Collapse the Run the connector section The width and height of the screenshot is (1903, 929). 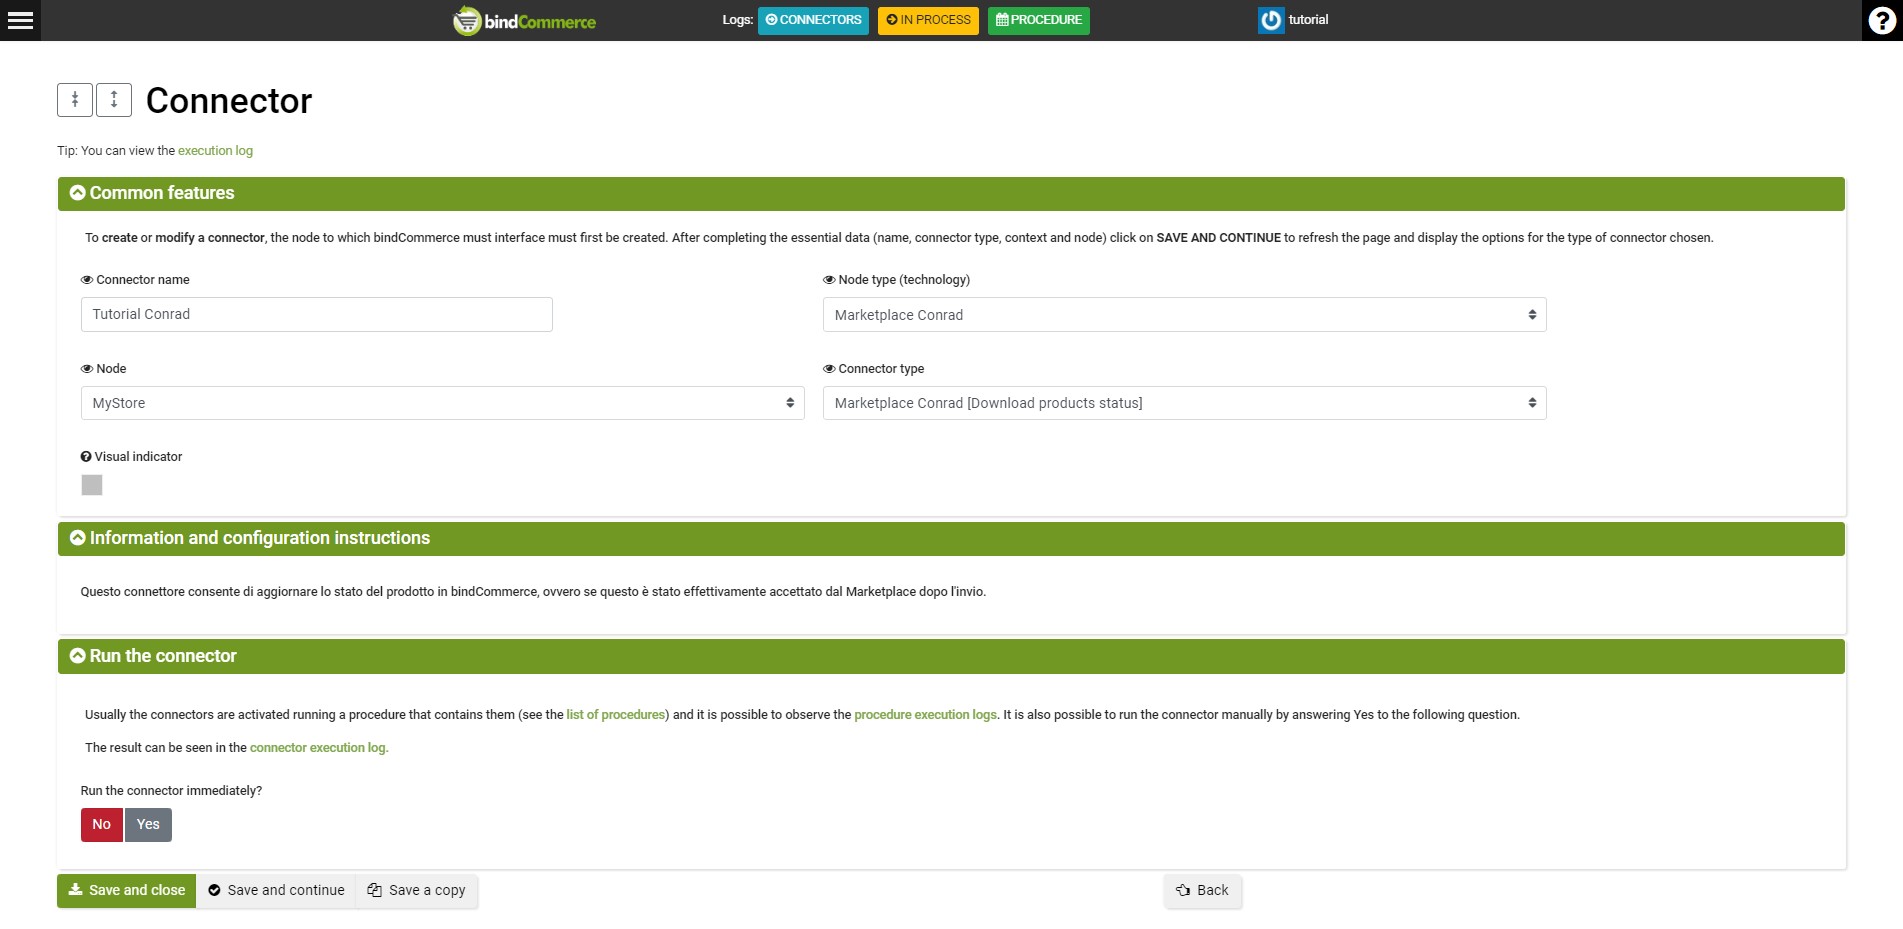[78, 656]
